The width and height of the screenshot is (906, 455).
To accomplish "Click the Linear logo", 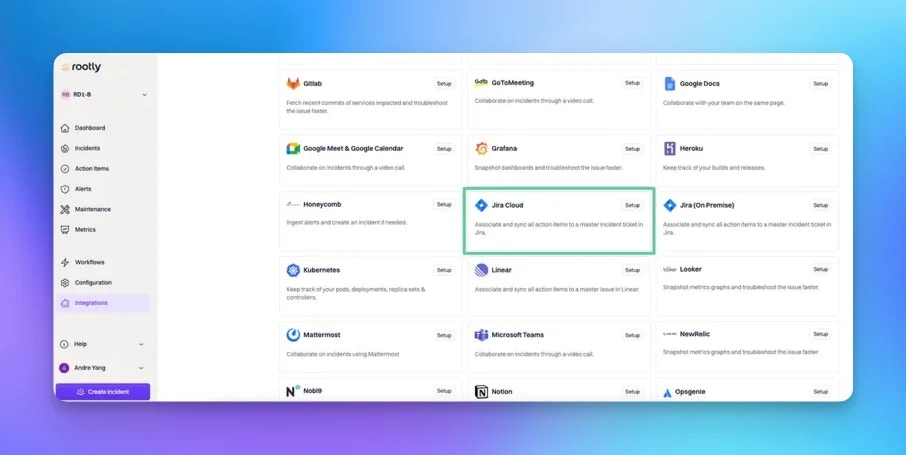I will (481, 270).
